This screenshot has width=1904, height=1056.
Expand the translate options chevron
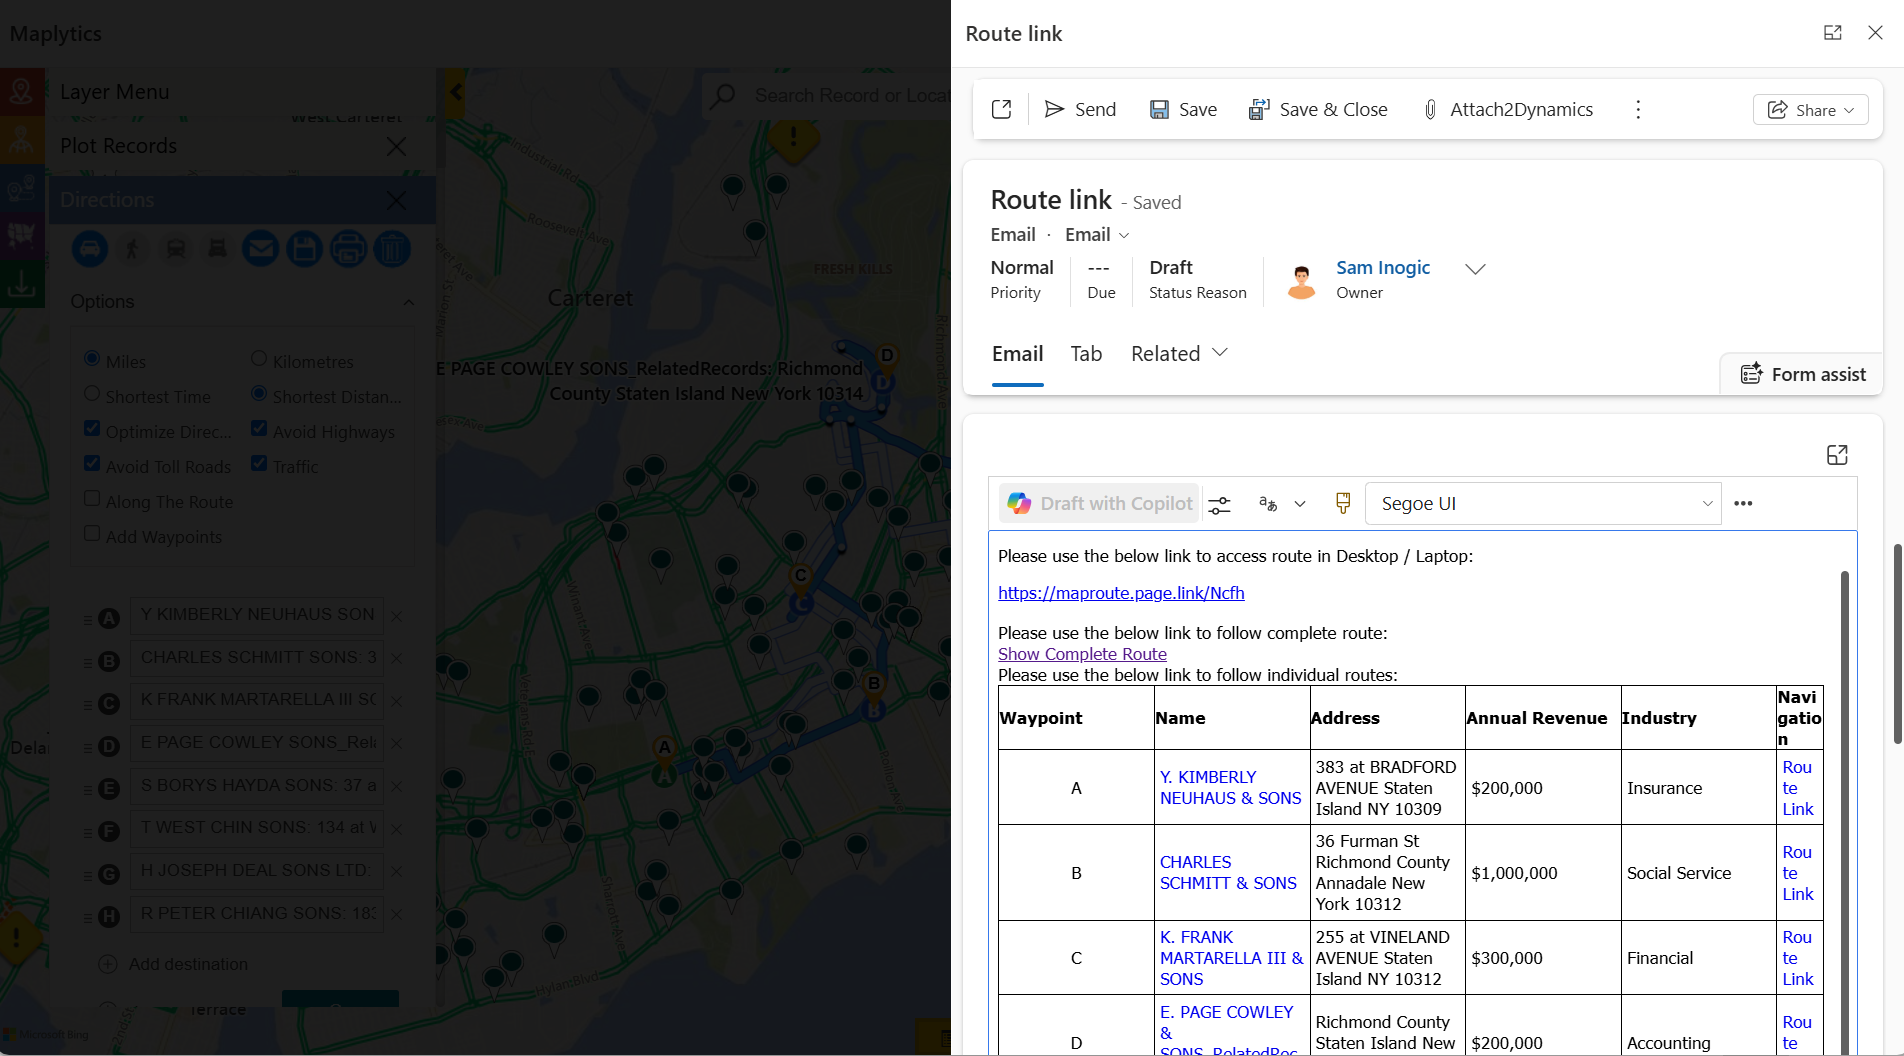(1300, 504)
